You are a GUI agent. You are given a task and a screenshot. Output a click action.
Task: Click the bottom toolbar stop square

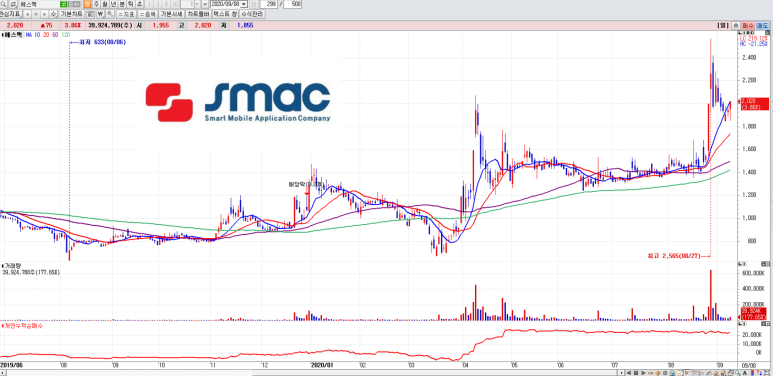coord(636,373)
